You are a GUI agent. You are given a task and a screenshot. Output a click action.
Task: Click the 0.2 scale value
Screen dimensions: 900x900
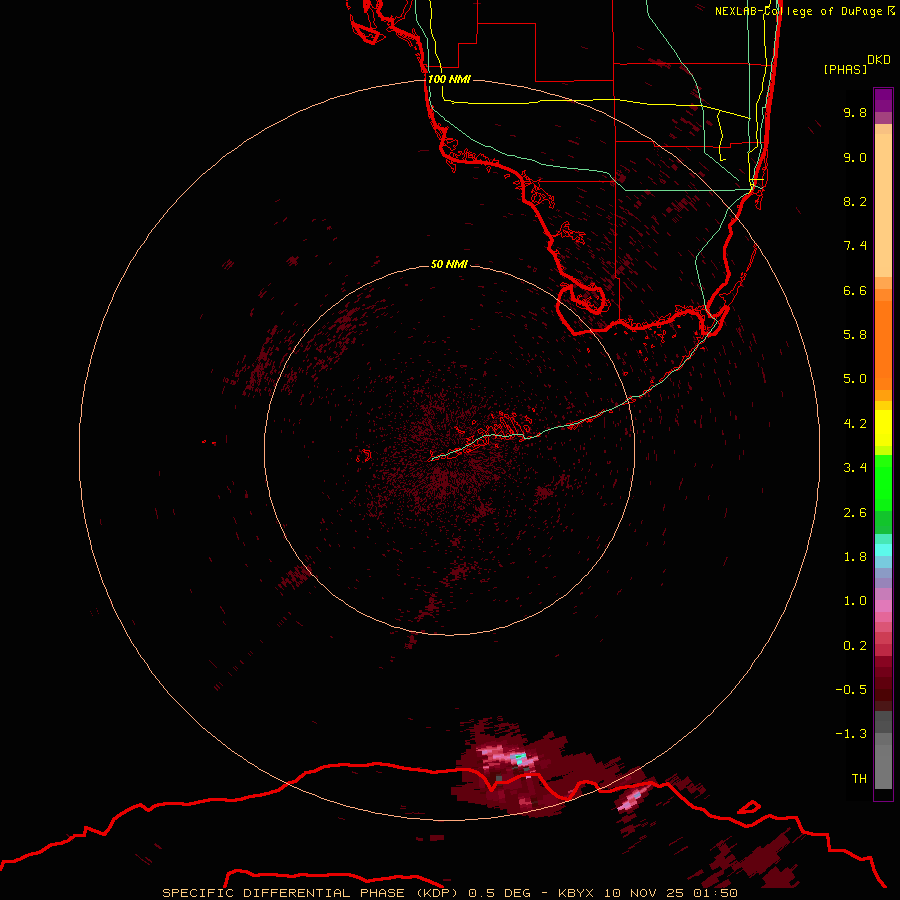(x=855, y=646)
